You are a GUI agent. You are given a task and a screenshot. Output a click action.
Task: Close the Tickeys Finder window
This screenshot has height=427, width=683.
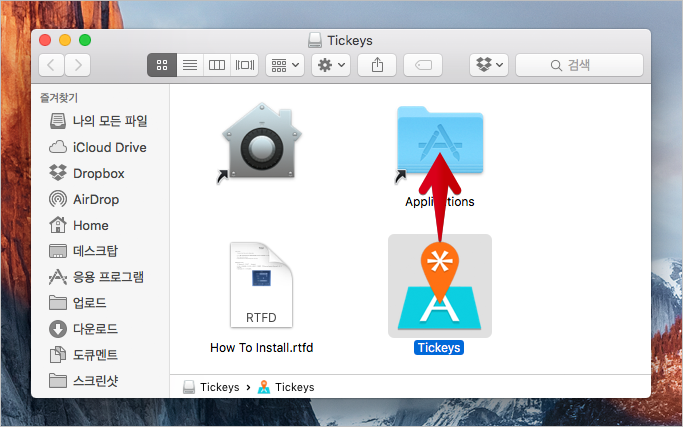45,40
